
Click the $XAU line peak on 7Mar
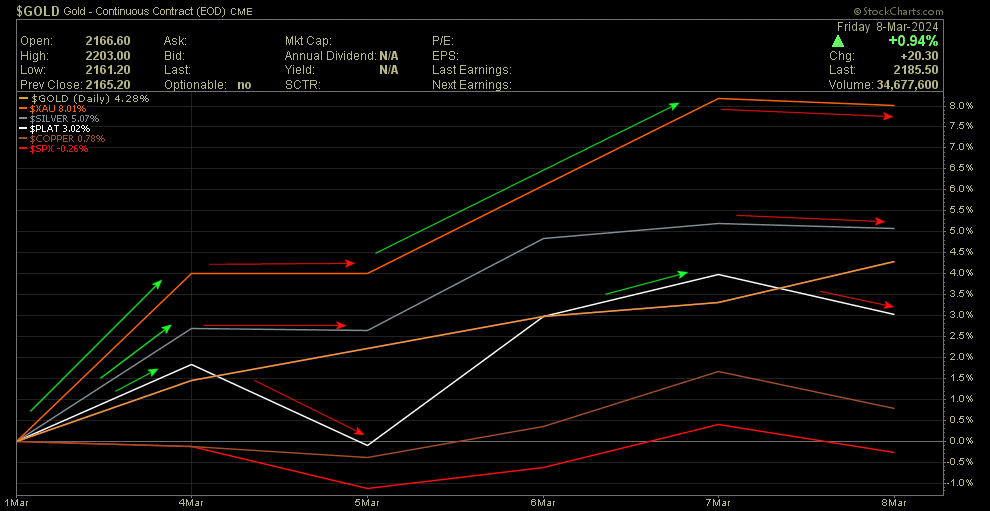(x=719, y=99)
